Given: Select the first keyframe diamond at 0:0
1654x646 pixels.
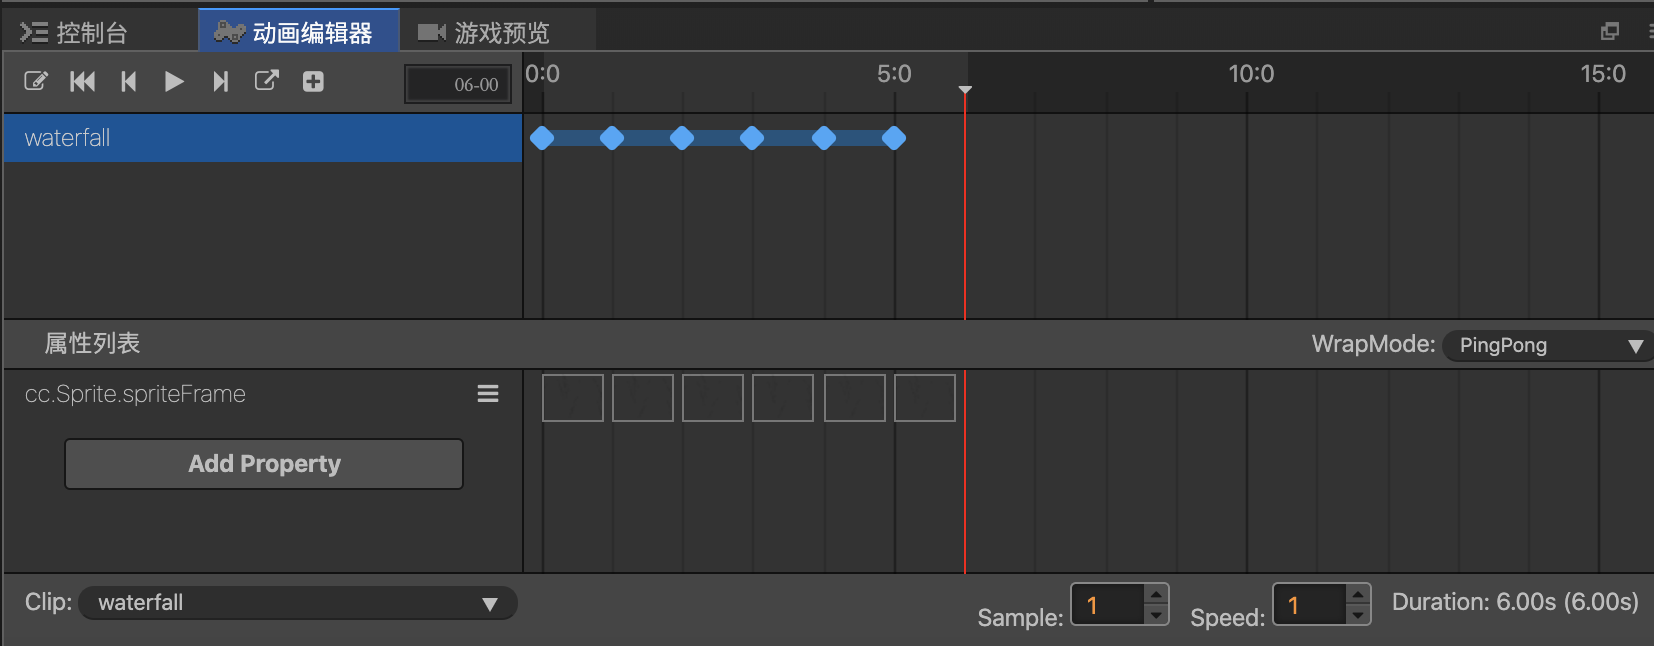Looking at the screenshot, I should click(x=542, y=138).
